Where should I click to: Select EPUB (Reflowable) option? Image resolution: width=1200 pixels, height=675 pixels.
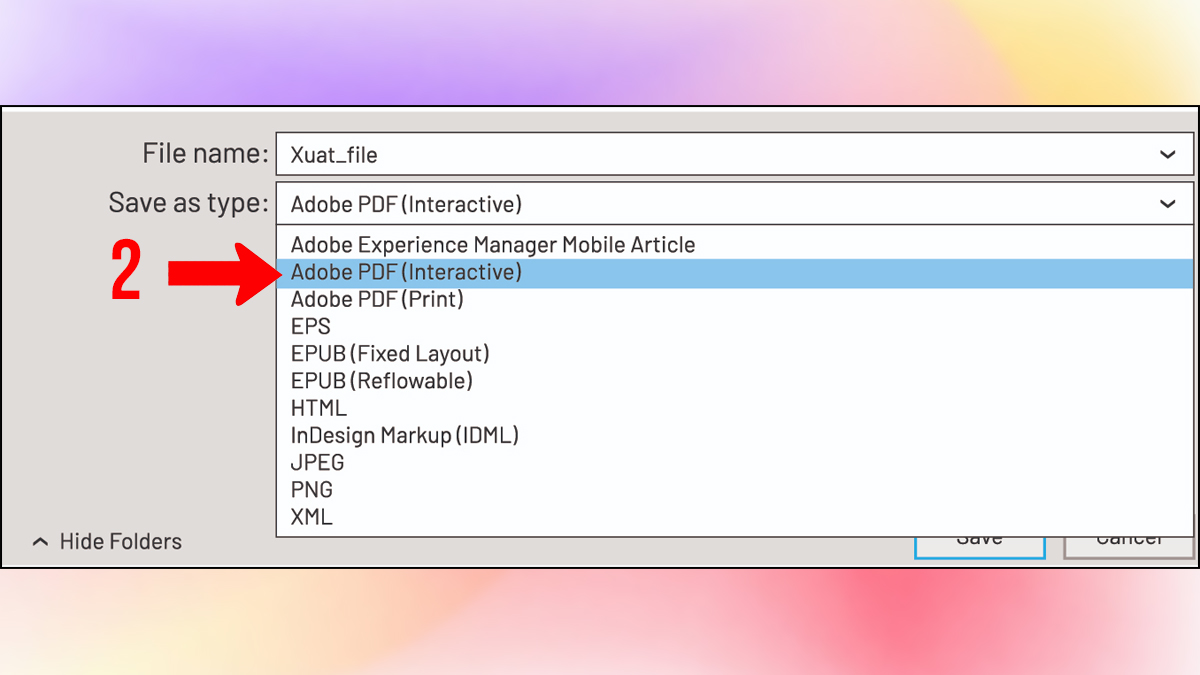point(734,381)
